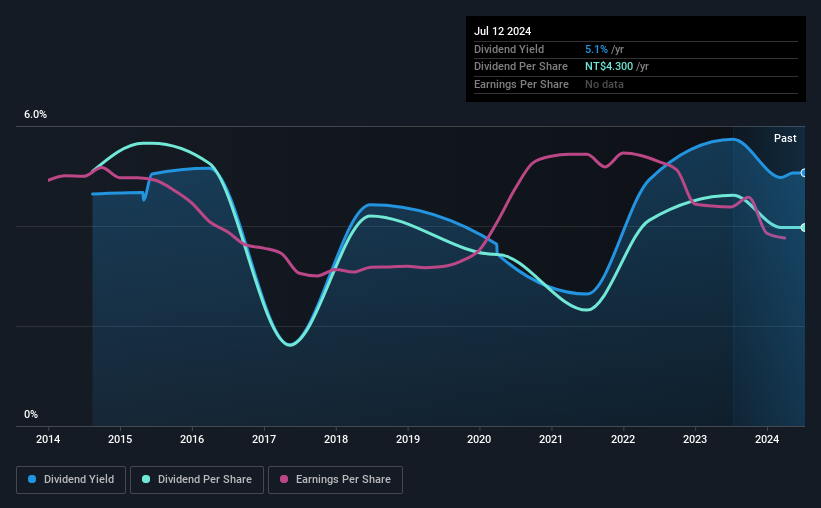This screenshot has width=821, height=508.
Task: Click the Jul 12 2024 tooltip date
Action: [502, 31]
